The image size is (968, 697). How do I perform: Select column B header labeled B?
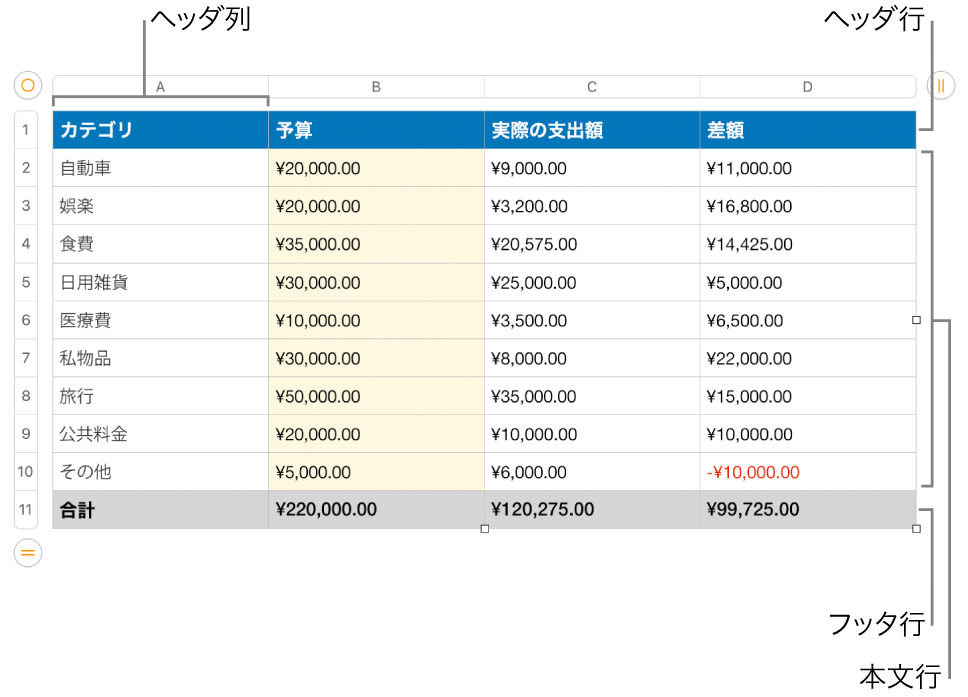pyautogui.click(x=376, y=86)
